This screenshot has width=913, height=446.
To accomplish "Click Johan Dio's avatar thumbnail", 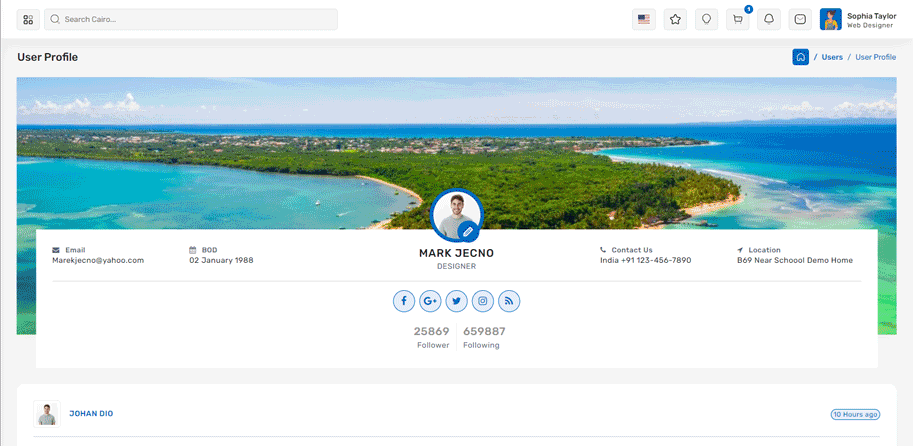I will tap(46, 413).
